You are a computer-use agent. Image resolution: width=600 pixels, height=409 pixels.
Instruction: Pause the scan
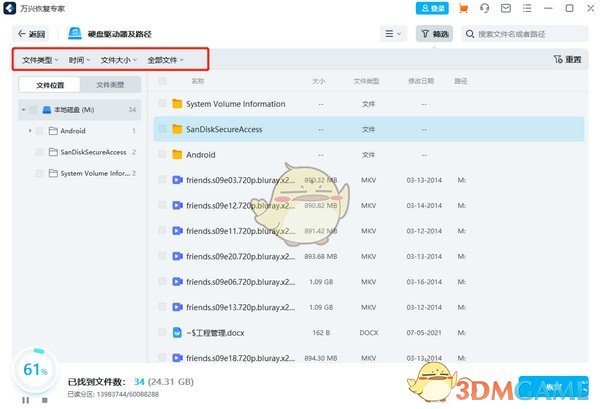pos(26,400)
